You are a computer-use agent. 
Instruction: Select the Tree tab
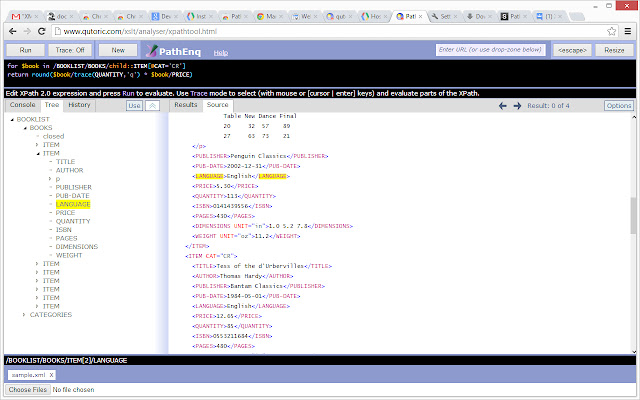[x=52, y=105]
